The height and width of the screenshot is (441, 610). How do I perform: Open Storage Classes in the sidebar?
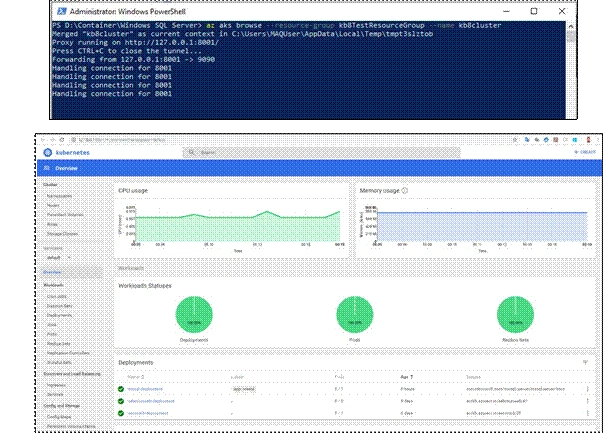point(62,234)
